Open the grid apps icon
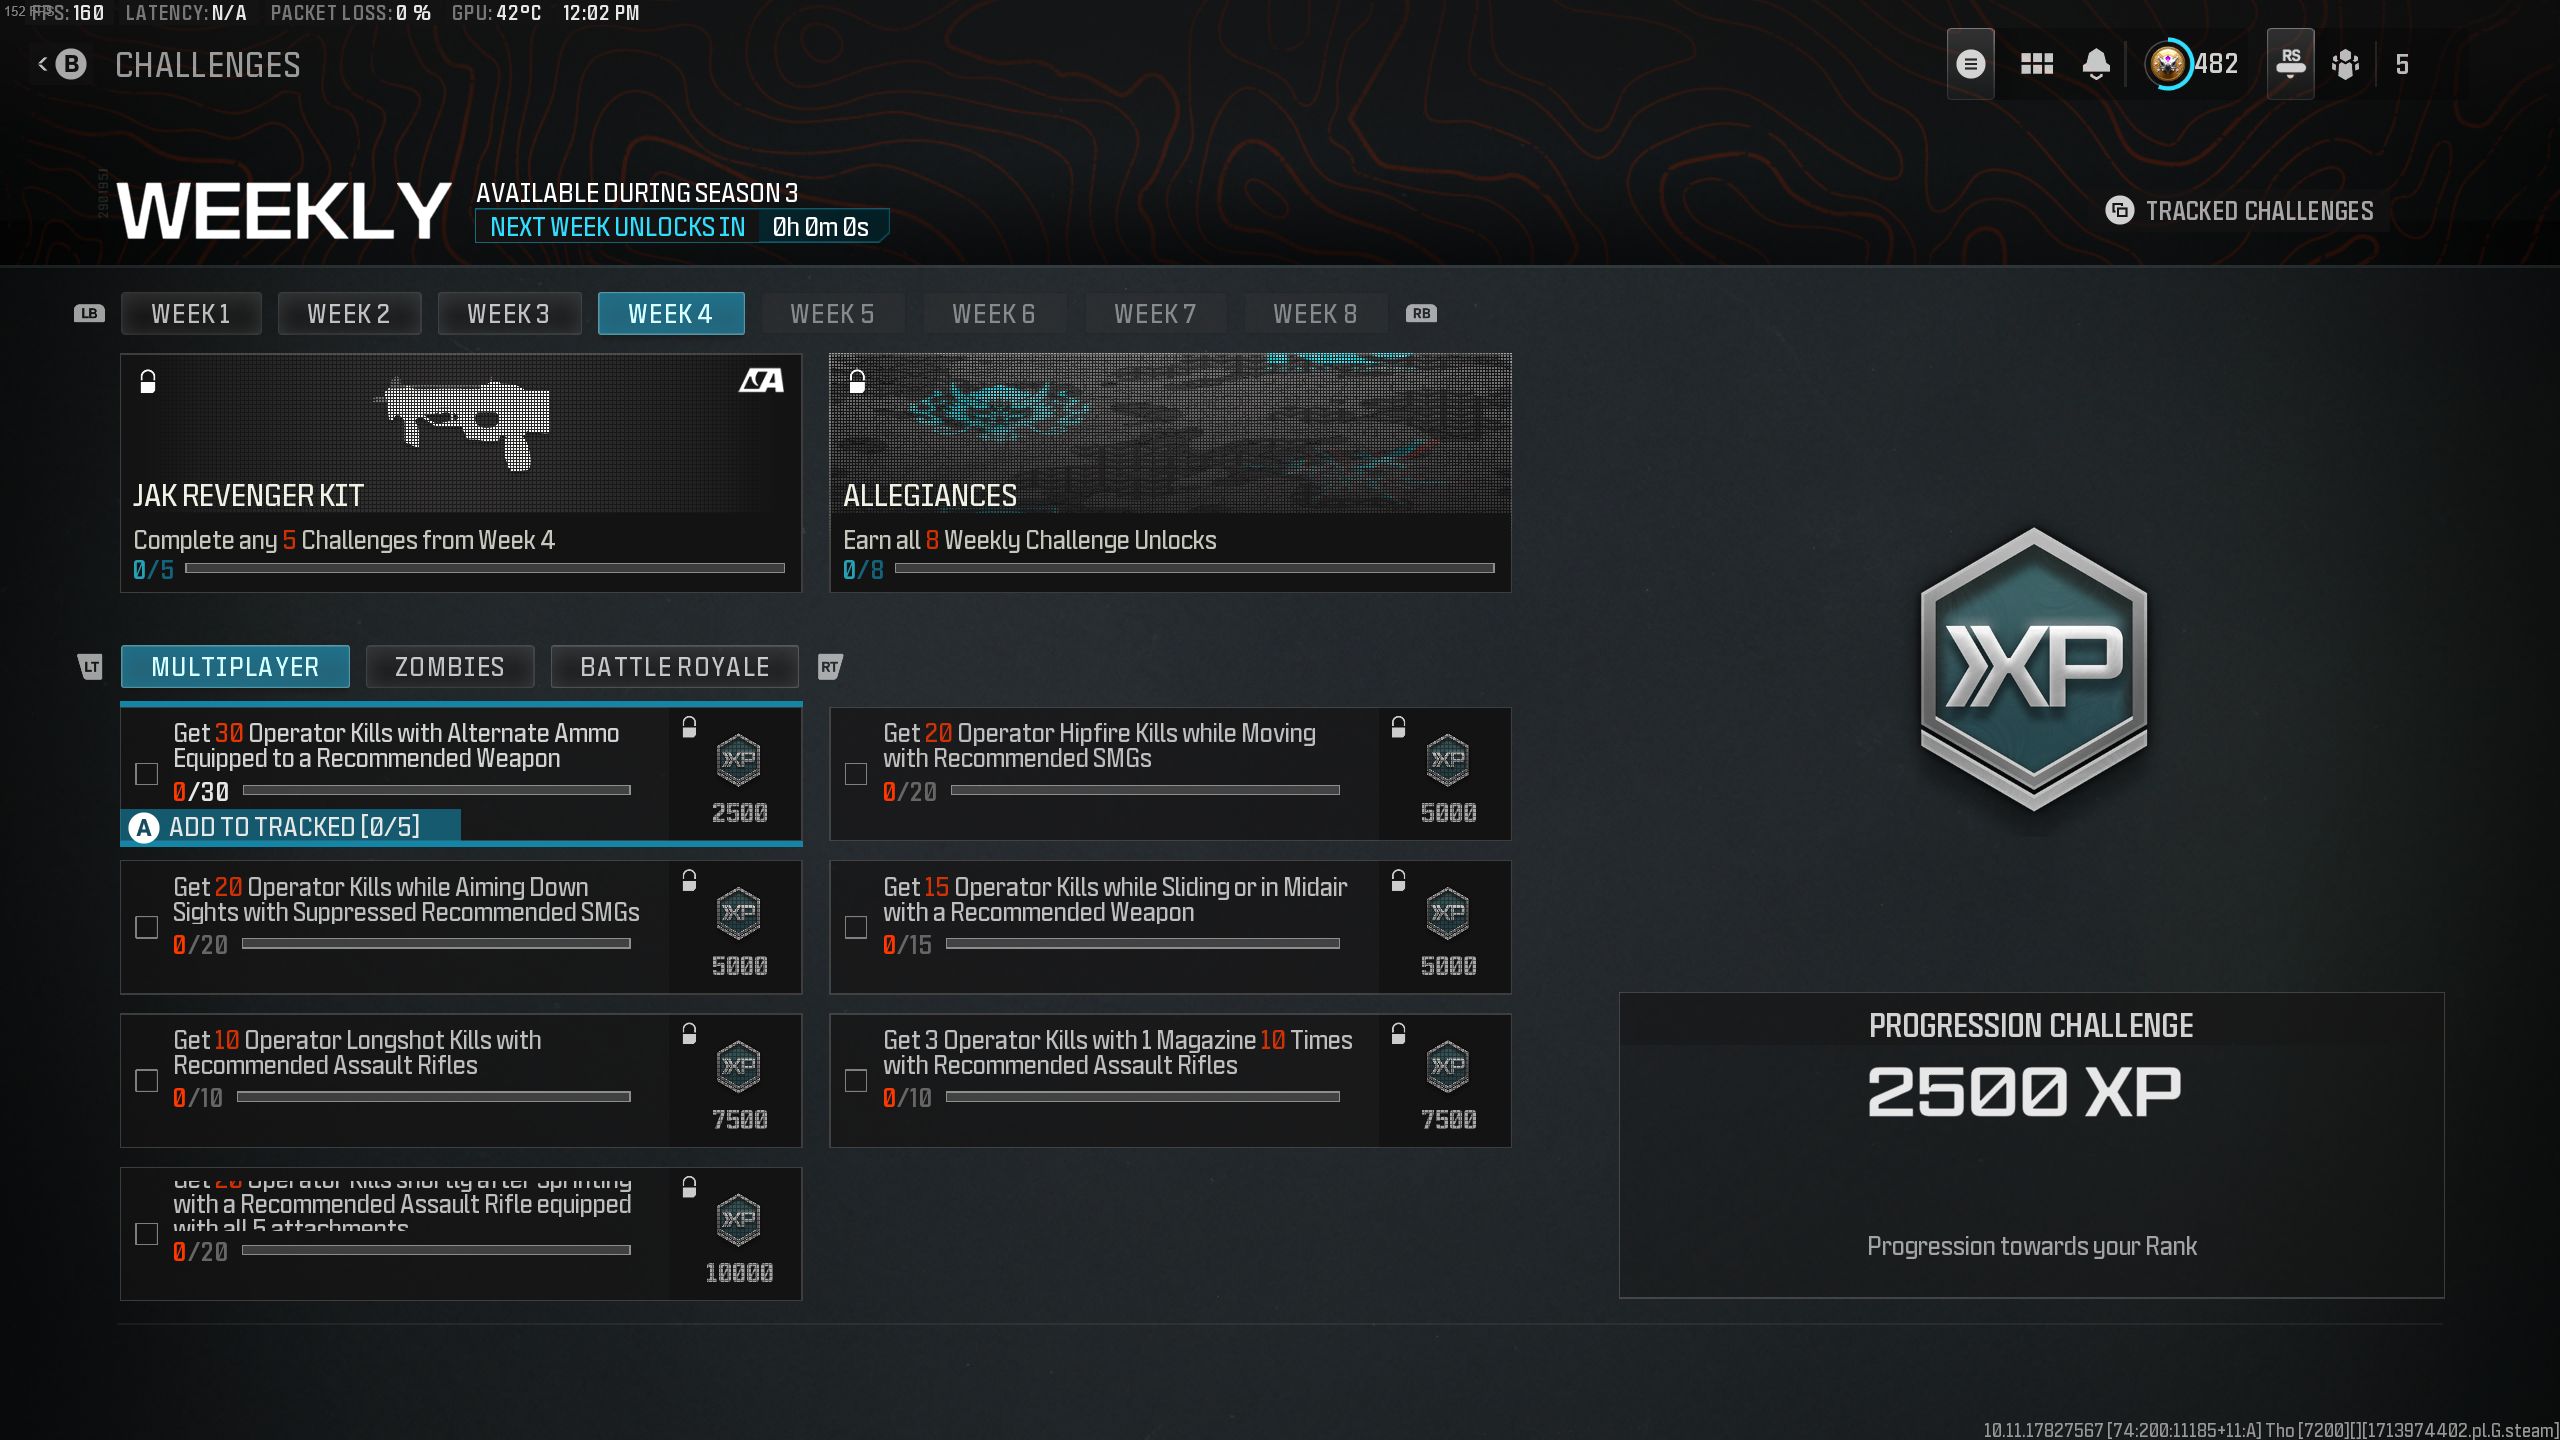Image resolution: width=2560 pixels, height=1440 pixels. (2036, 65)
